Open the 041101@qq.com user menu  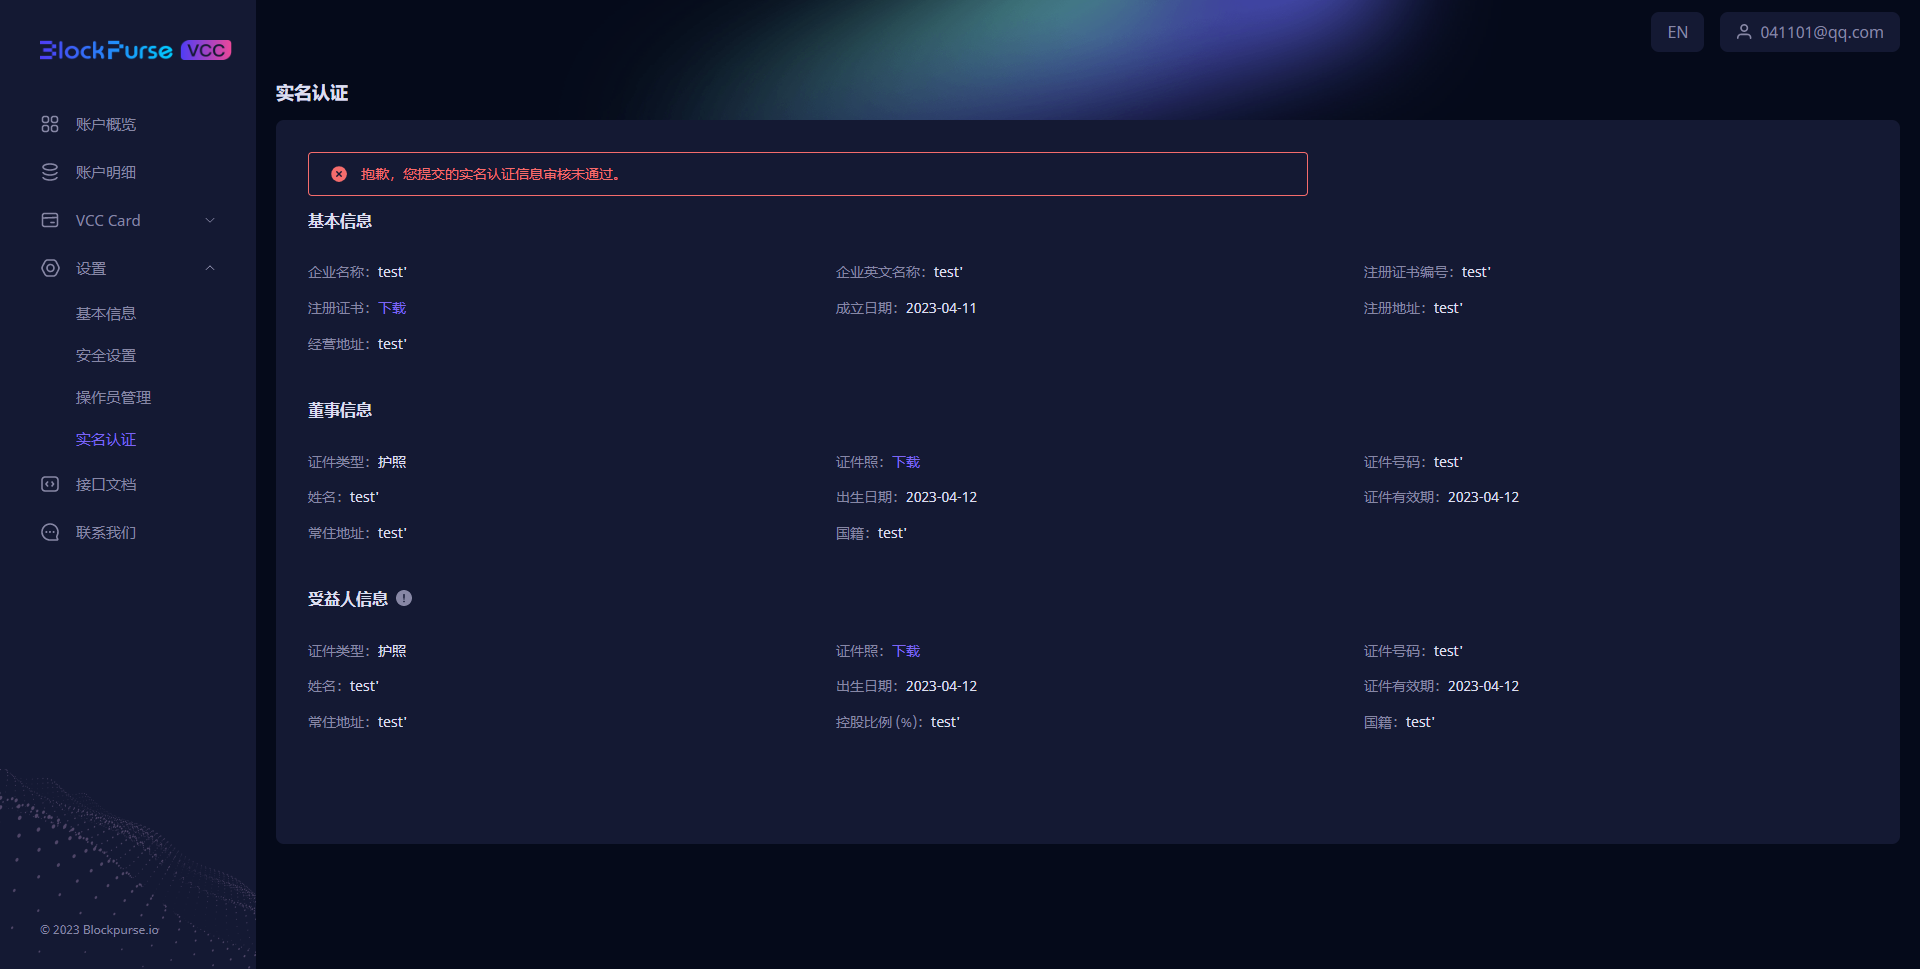(x=1809, y=32)
